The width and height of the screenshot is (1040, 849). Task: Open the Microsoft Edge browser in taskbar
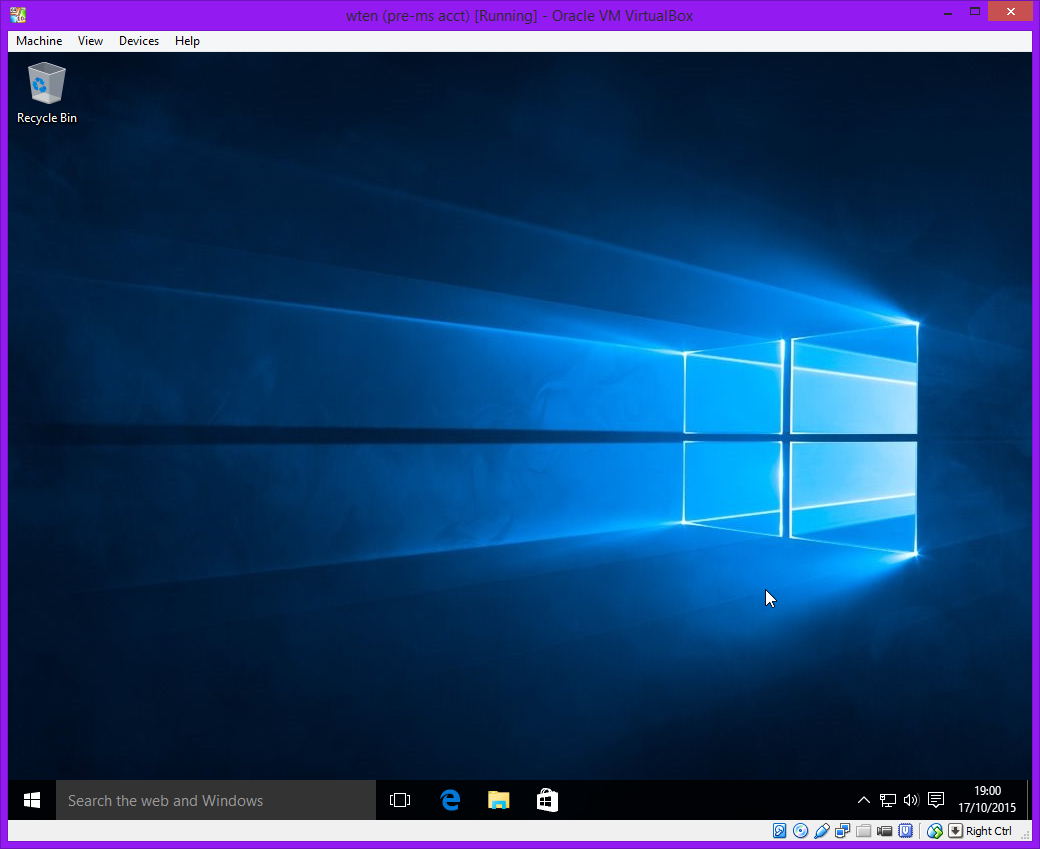(450, 800)
